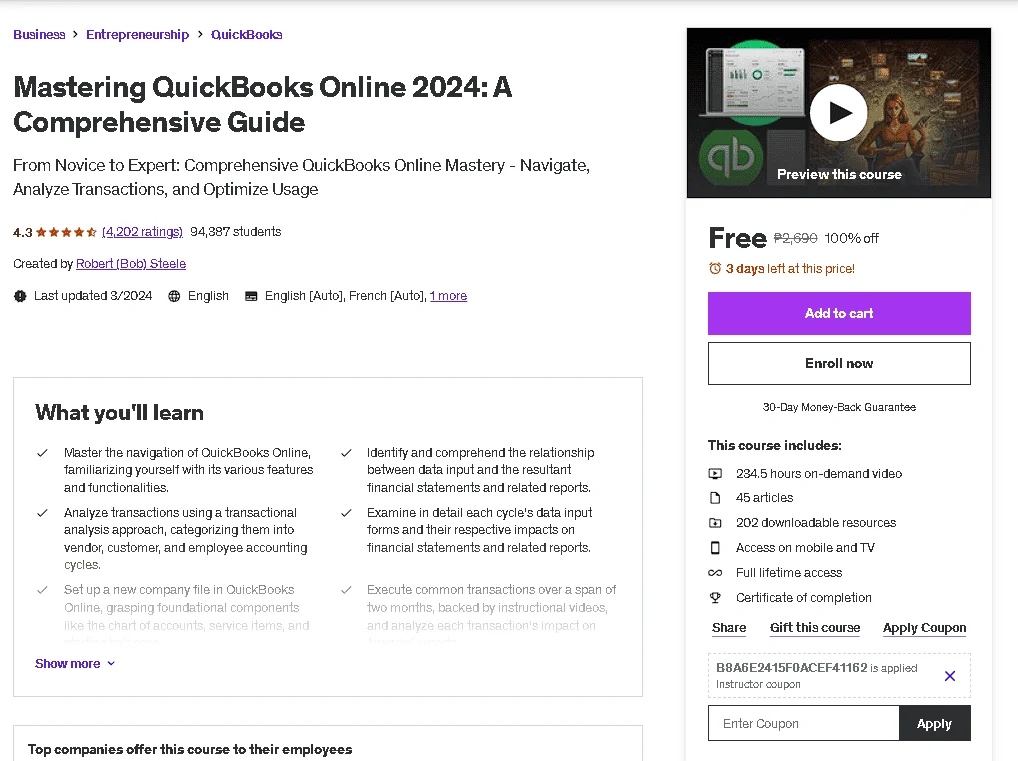Click the struck-through ₱2,690 price
Viewport: 1018px width, 761px height.
click(x=795, y=238)
